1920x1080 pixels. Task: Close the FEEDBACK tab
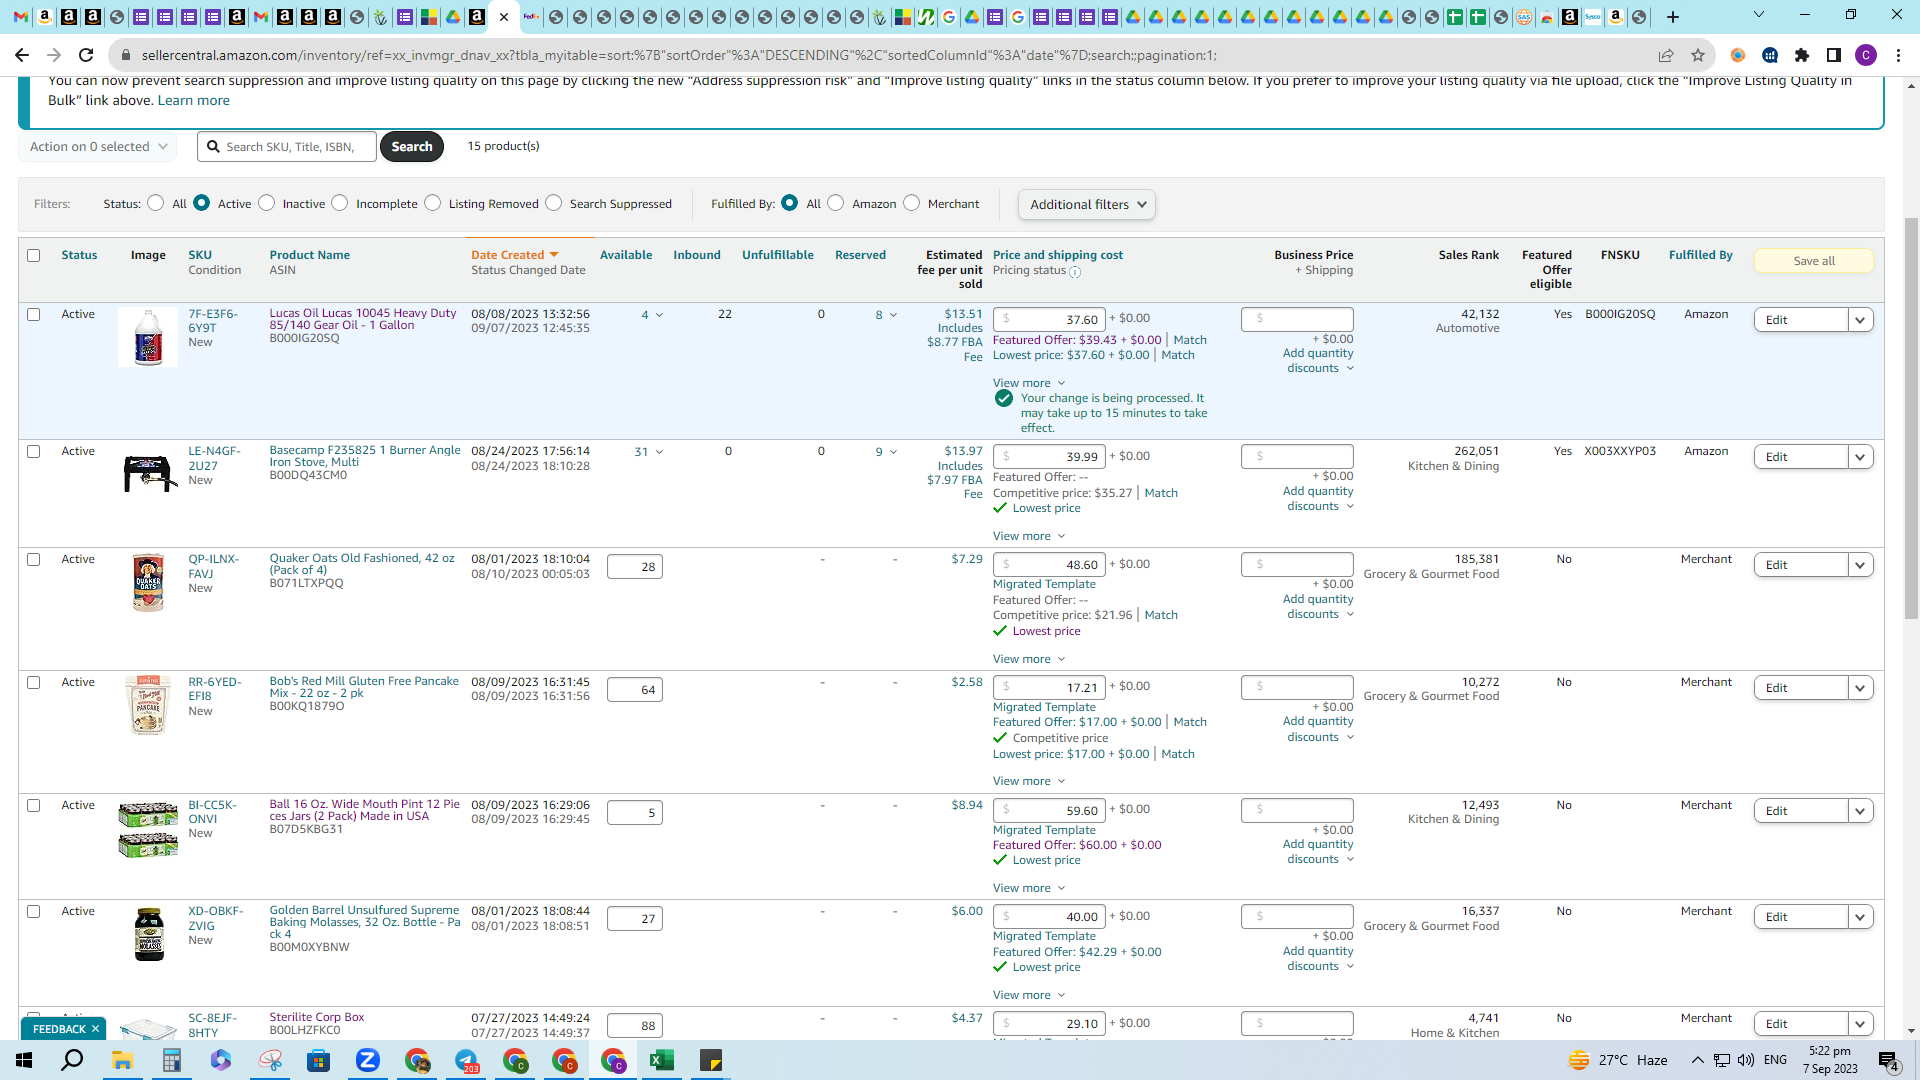click(95, 1029)
